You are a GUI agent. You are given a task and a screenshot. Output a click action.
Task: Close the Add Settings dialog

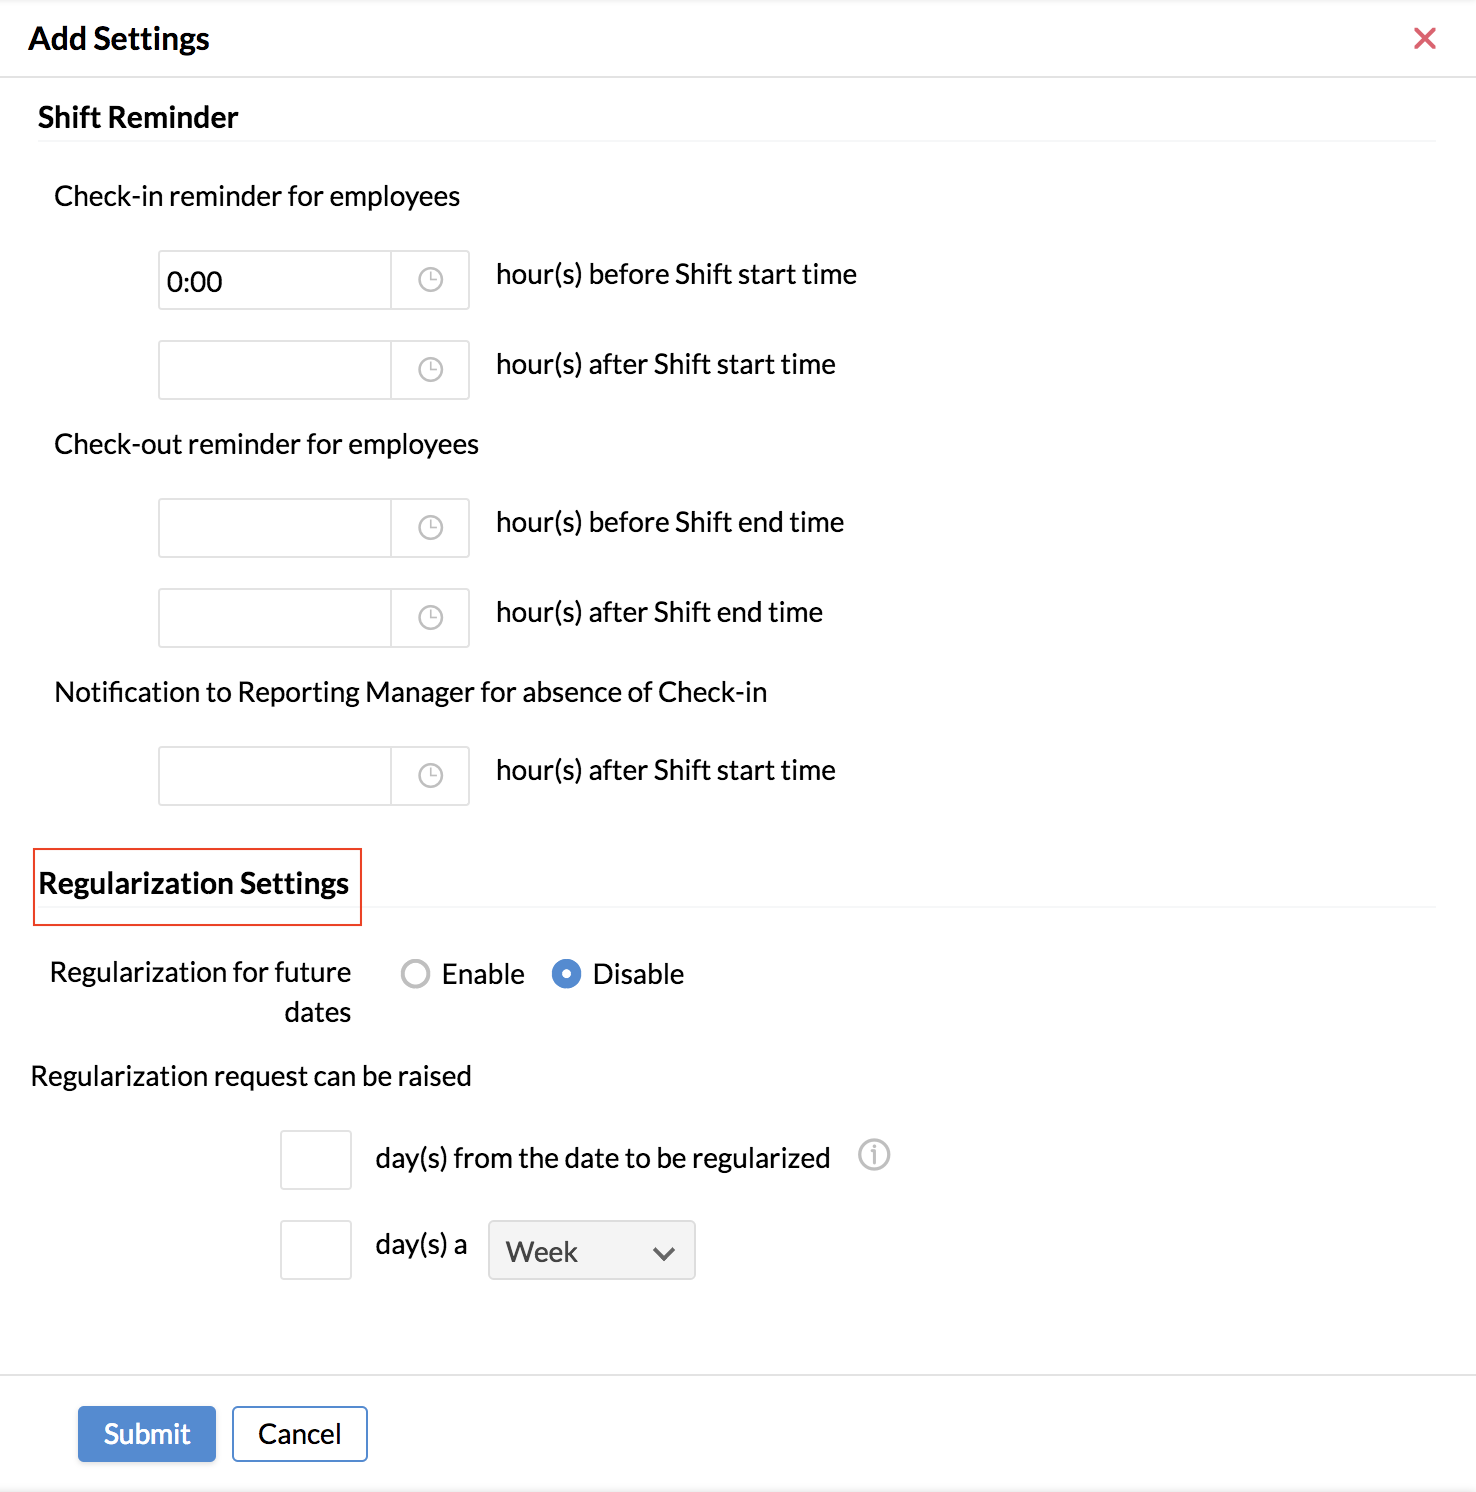point(1425,39)
